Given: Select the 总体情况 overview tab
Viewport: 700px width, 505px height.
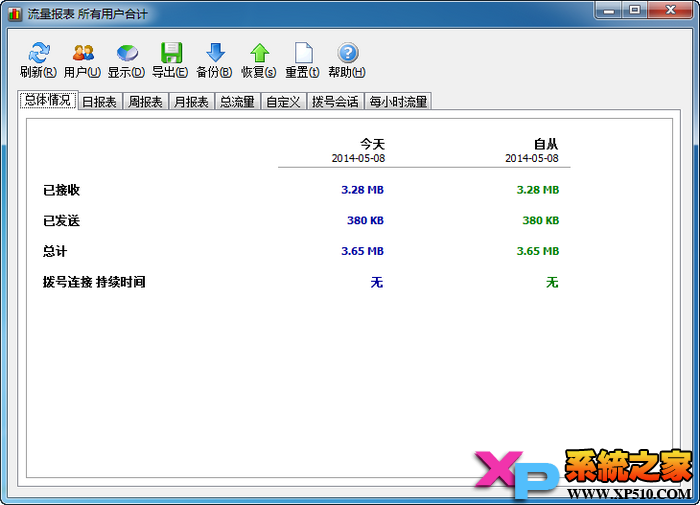Looking at the screenshot, I should click(48, 100).
